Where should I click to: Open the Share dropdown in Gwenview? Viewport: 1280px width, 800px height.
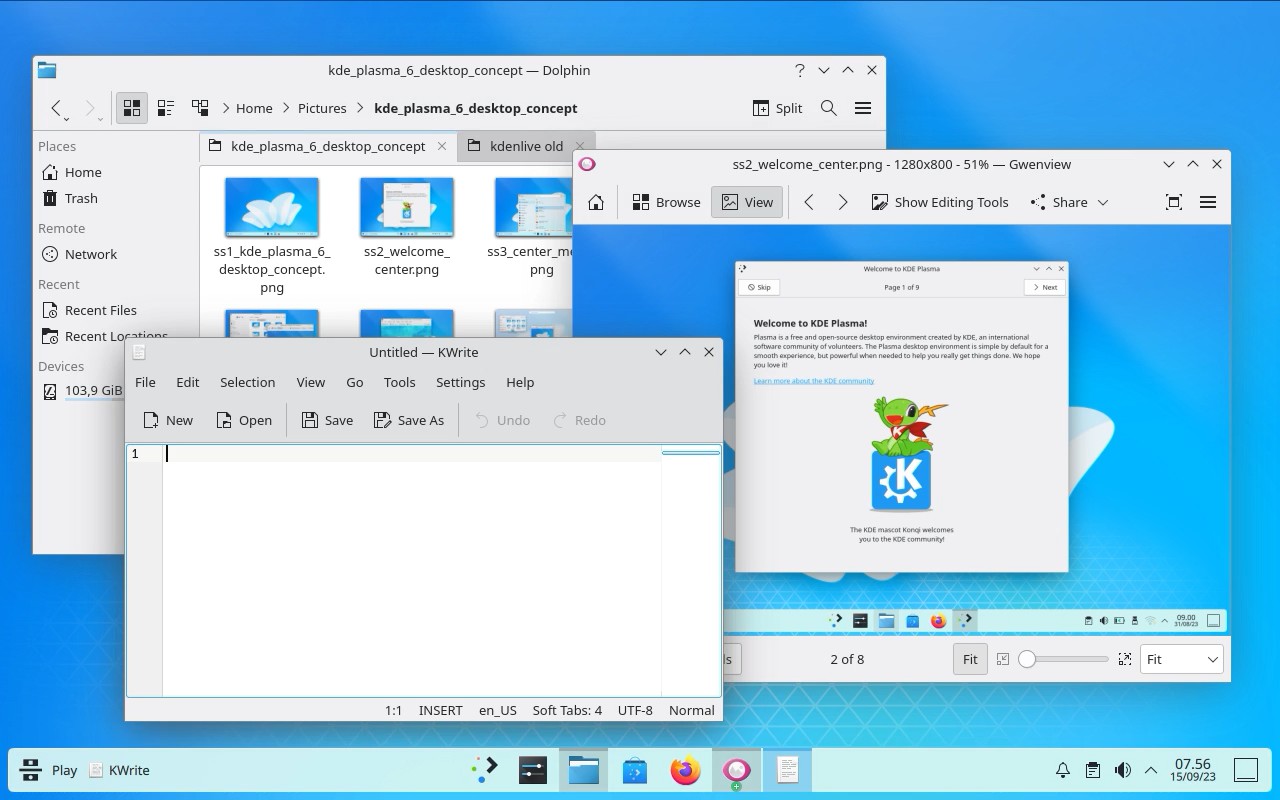[1068, 202]
